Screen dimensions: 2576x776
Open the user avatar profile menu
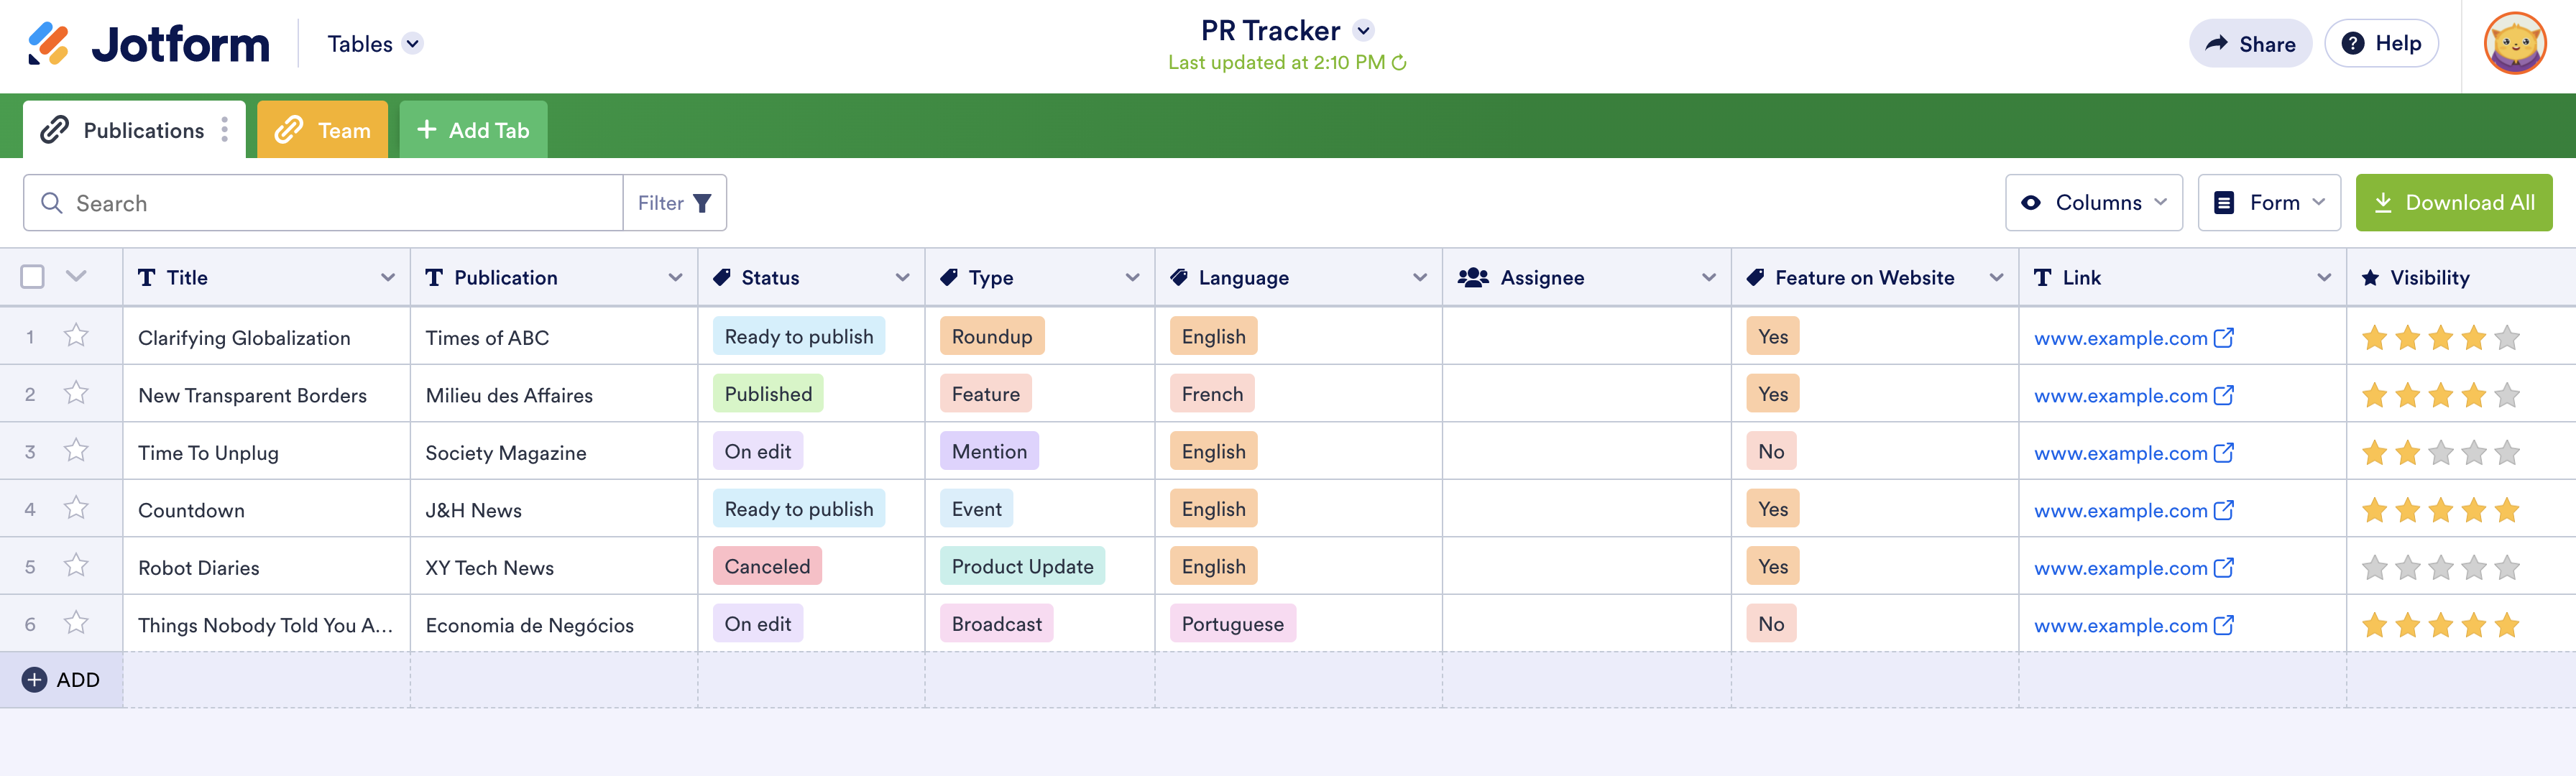coord(2514,44)
